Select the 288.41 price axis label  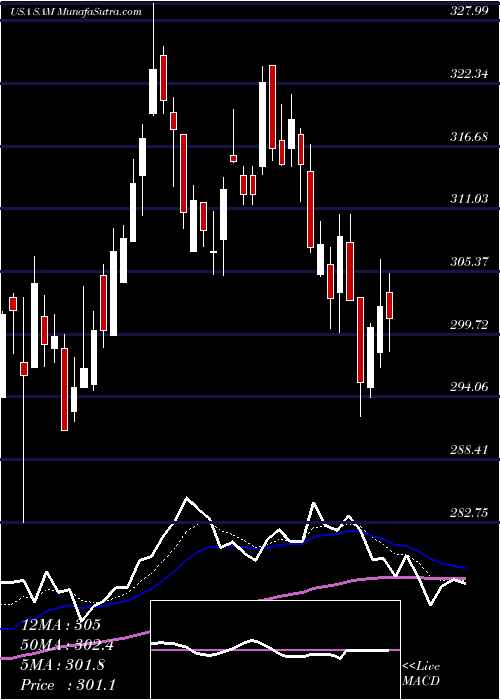coord(469,449)
